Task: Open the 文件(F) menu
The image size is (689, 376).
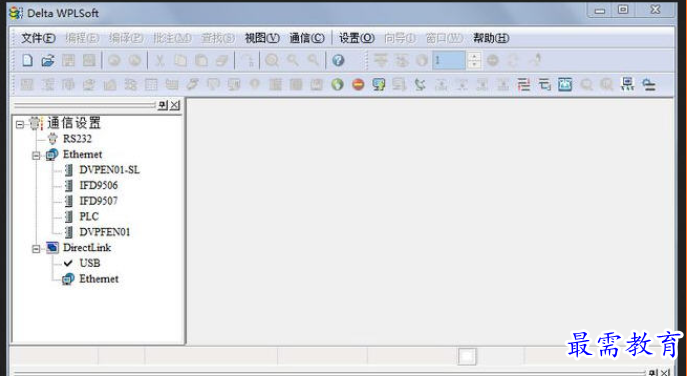Action: tap(38, 38)
